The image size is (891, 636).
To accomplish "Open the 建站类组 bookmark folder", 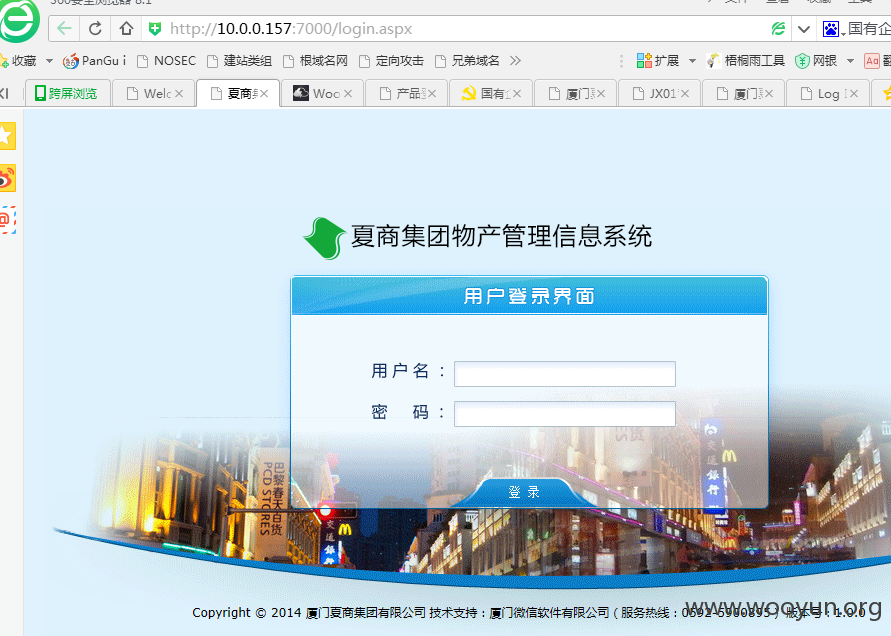I will (x=239, y=61).
